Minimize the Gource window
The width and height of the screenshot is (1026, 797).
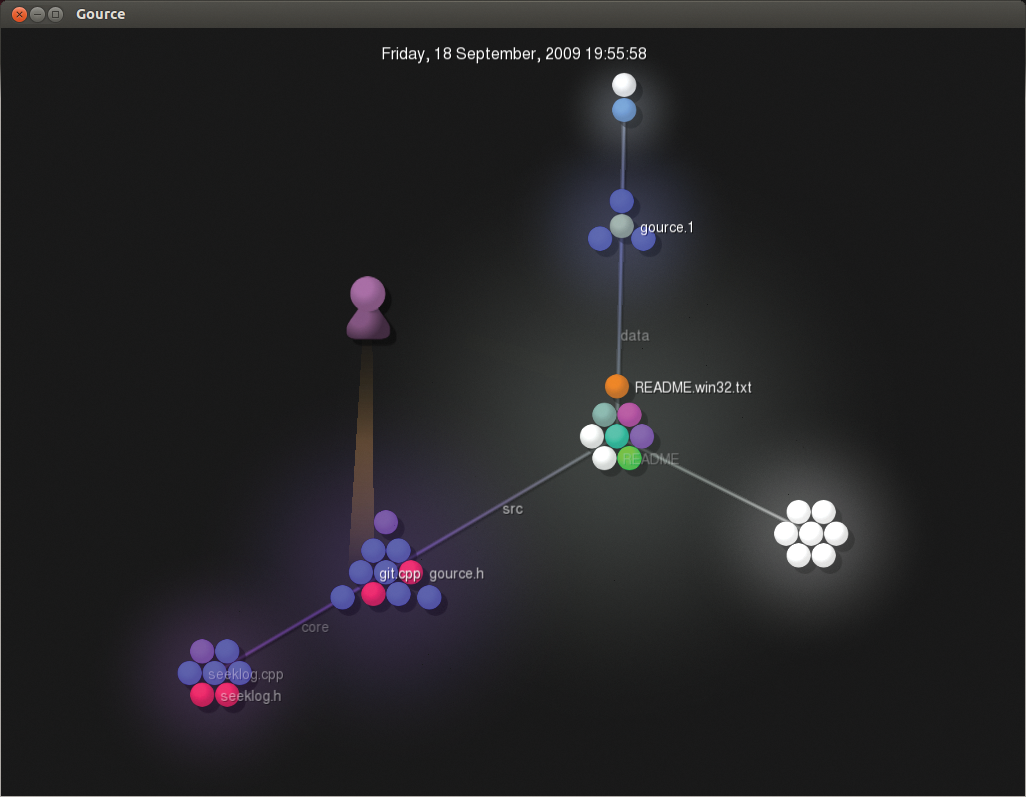pos(37,14)
